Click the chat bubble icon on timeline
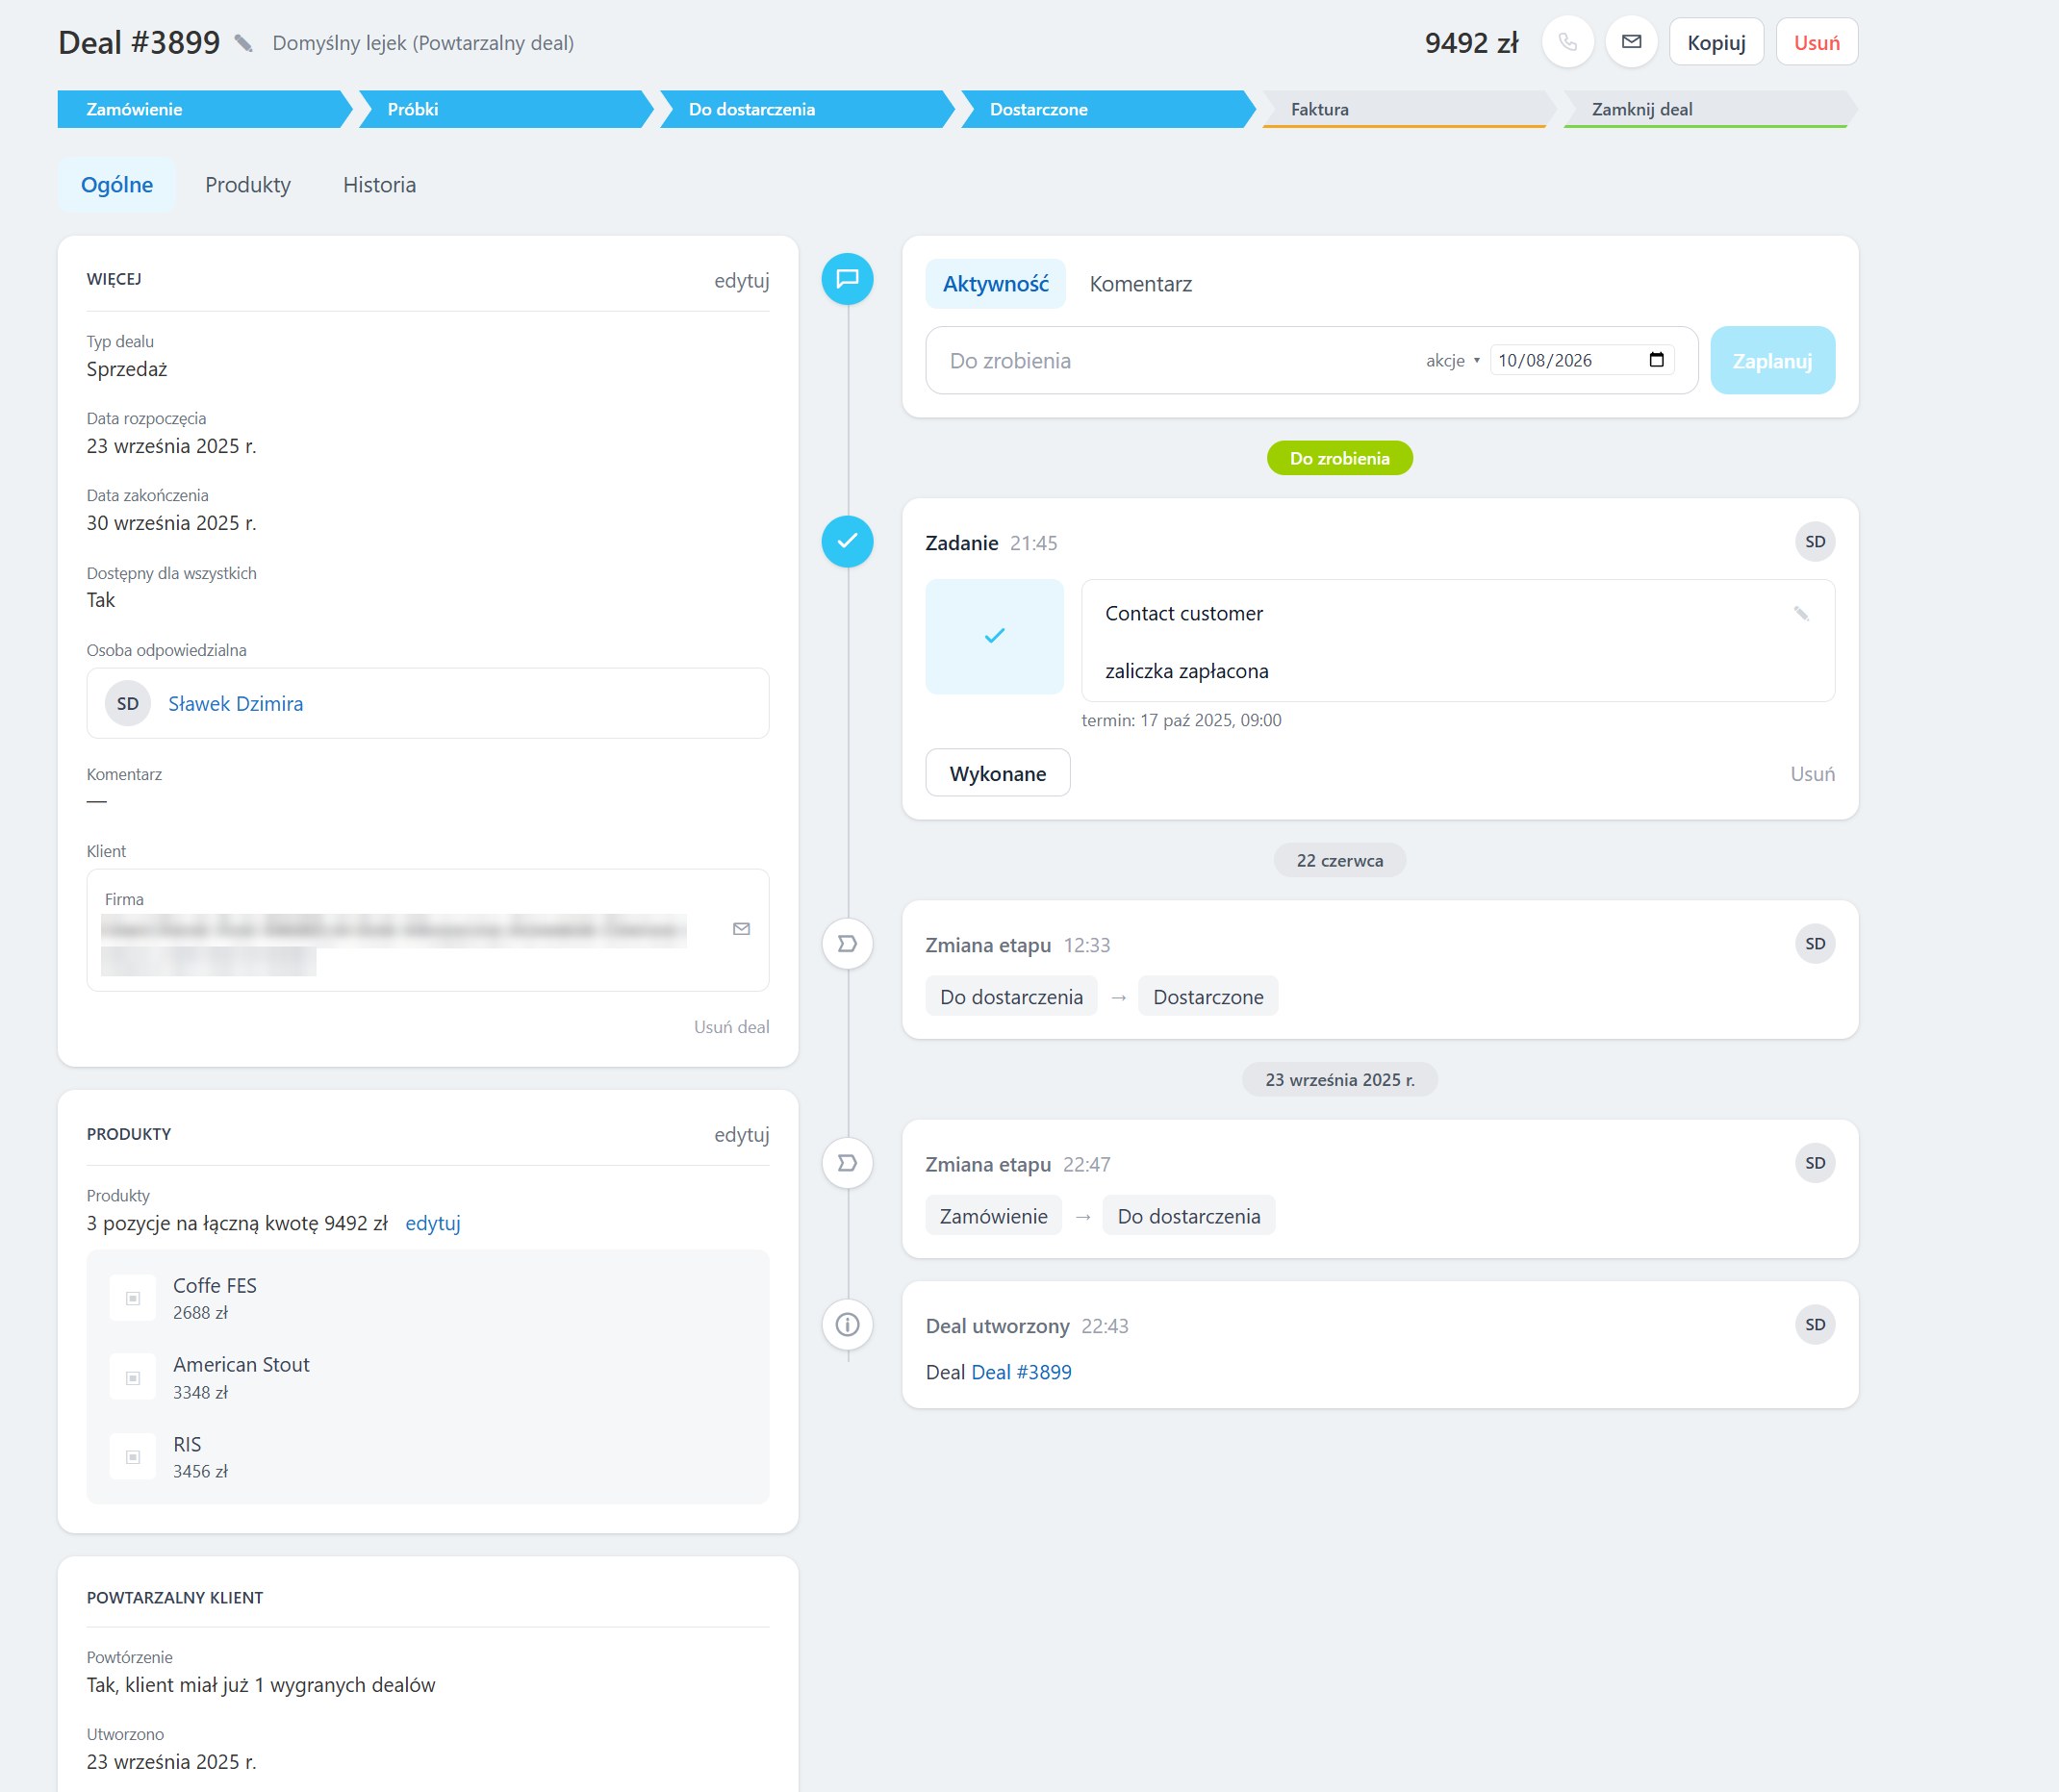Screen dimensions: 2059x1792 (x=847, y=279)
